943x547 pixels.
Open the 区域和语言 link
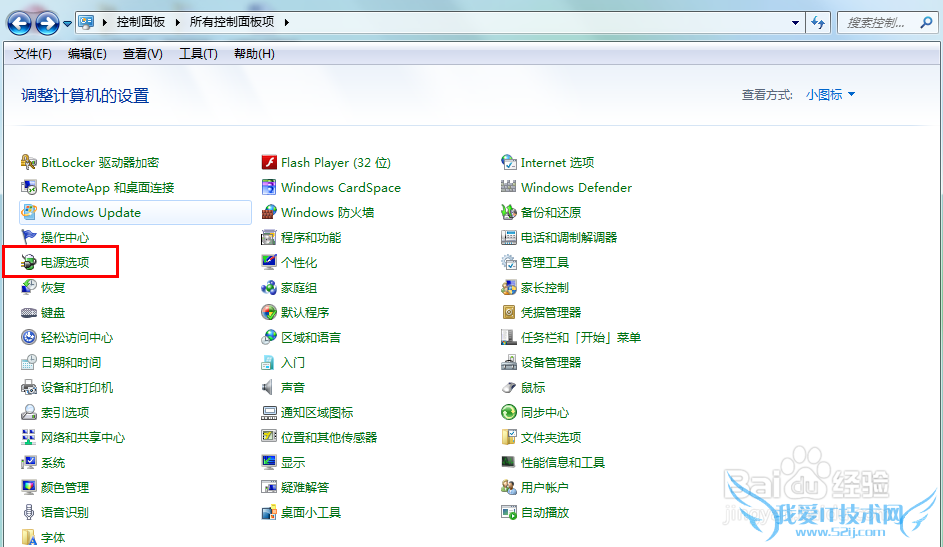[x=311, y=338]
